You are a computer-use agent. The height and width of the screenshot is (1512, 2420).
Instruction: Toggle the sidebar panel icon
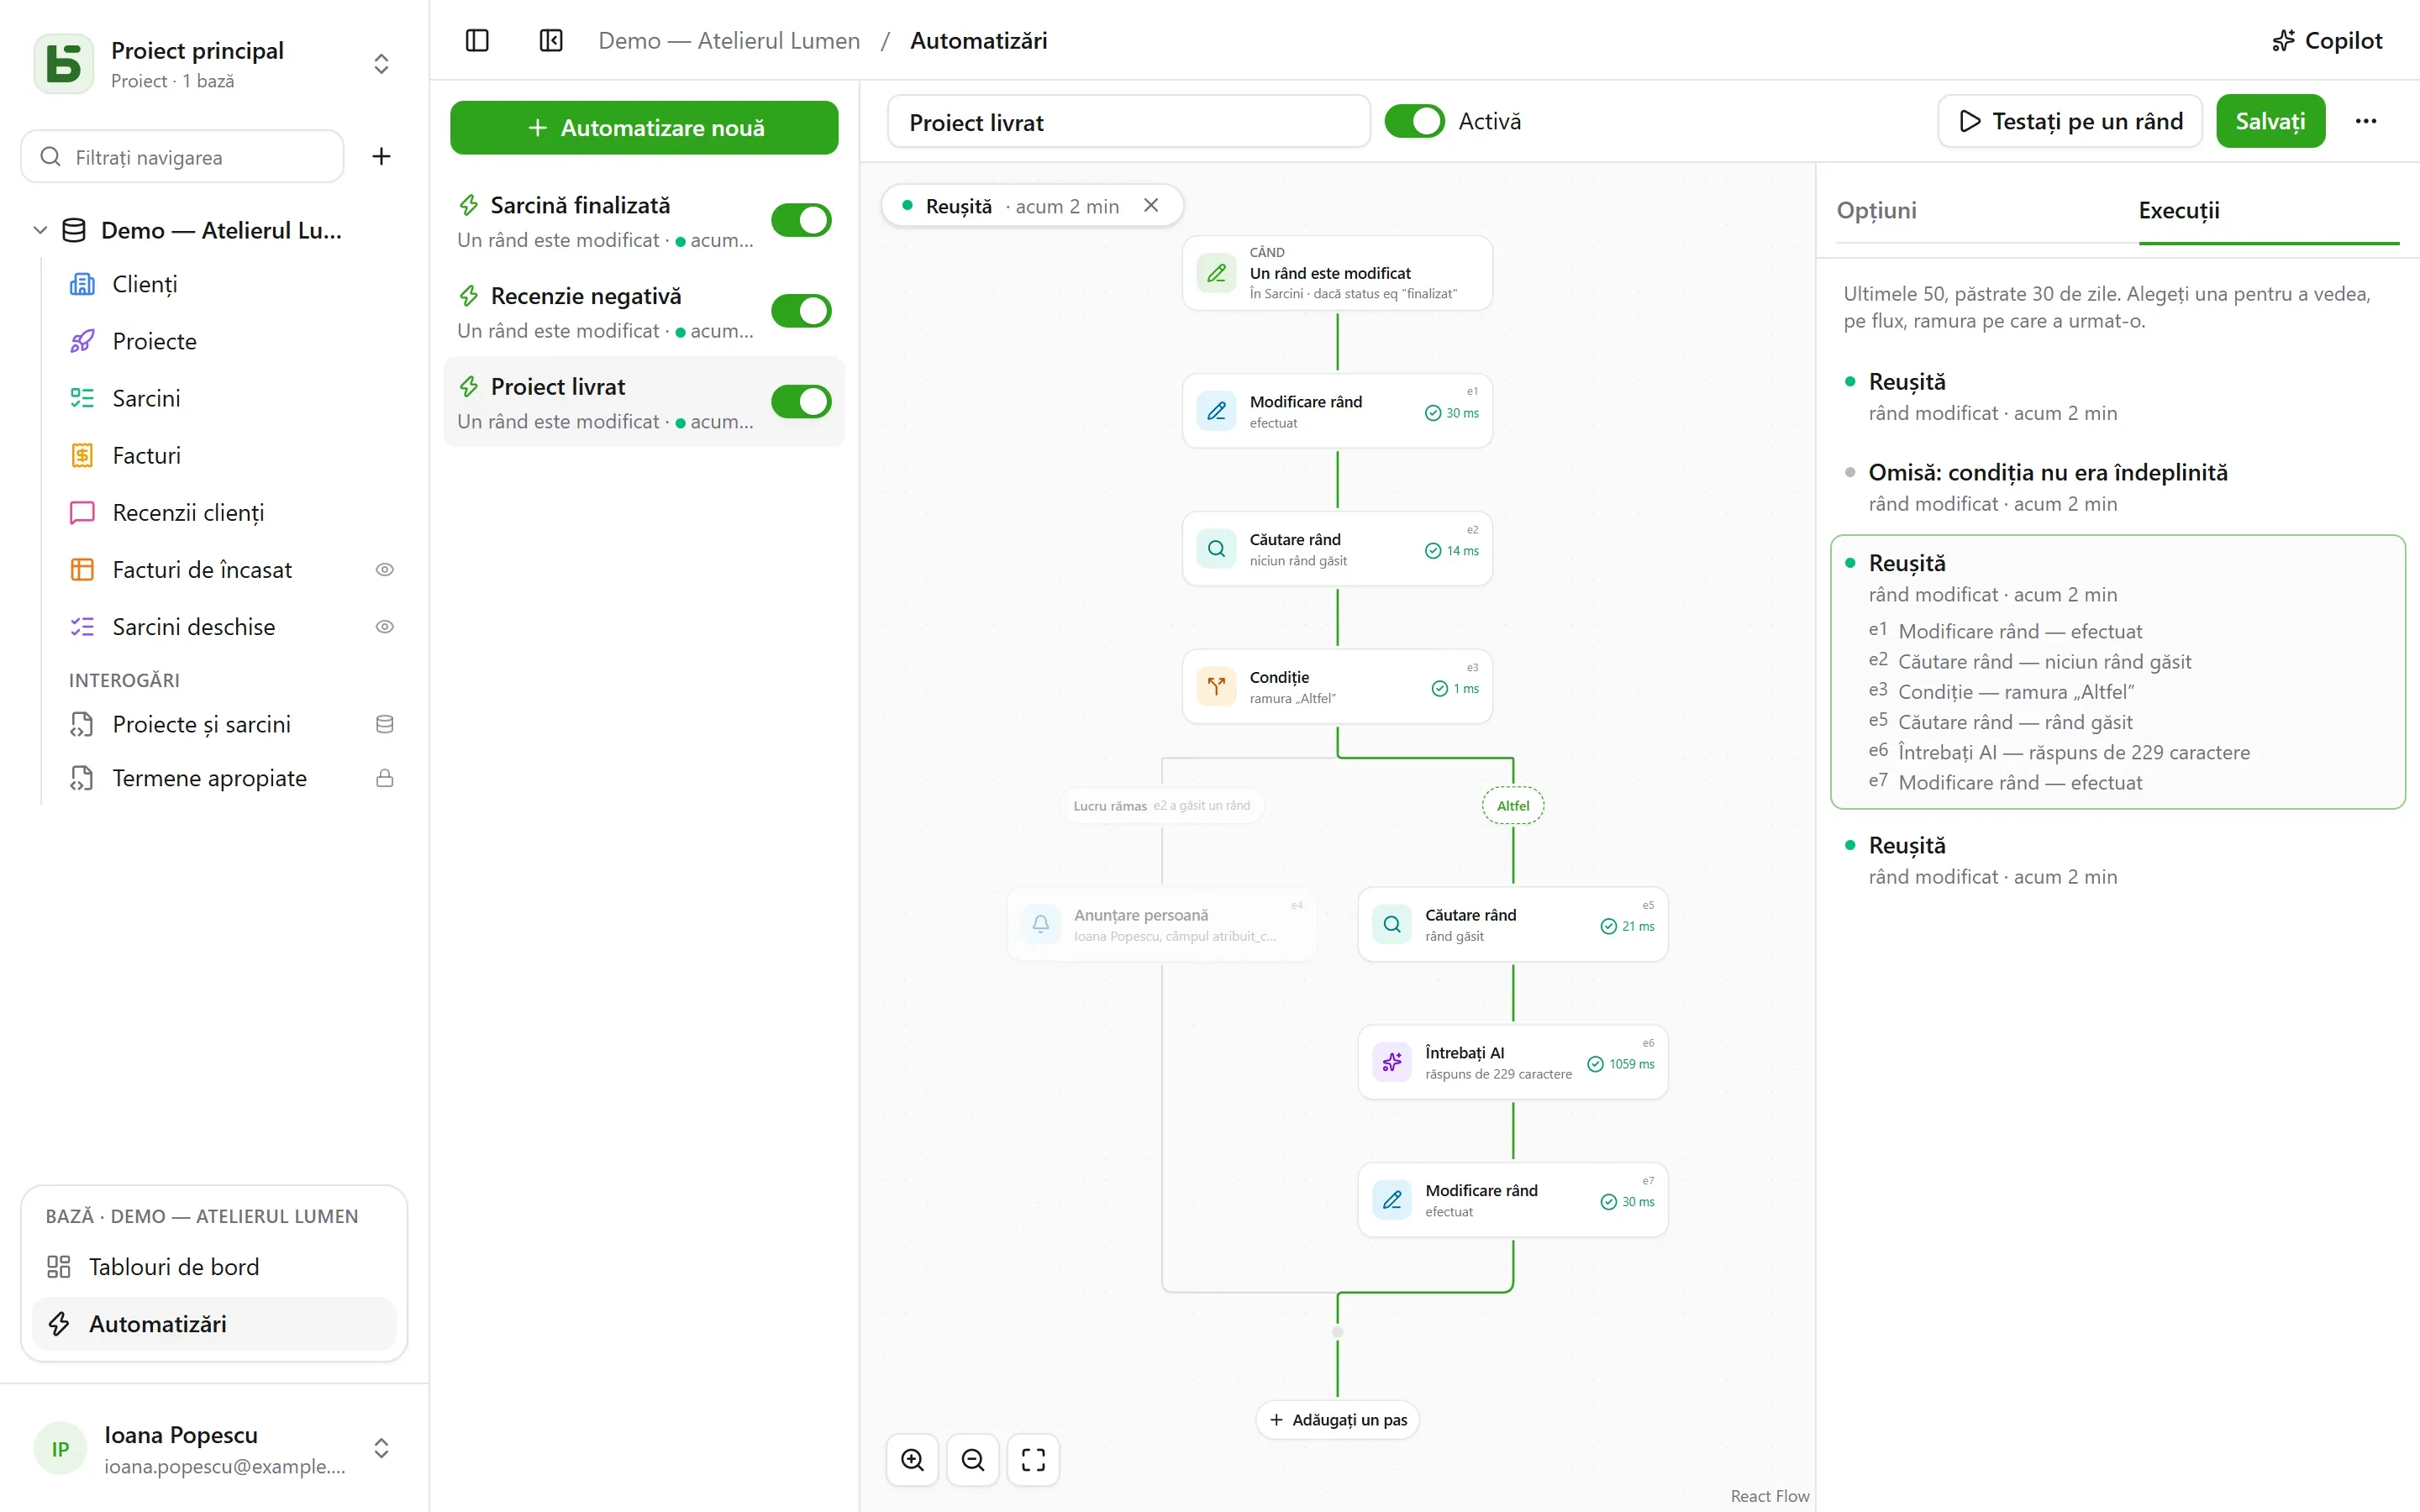(x=477, y=40)
